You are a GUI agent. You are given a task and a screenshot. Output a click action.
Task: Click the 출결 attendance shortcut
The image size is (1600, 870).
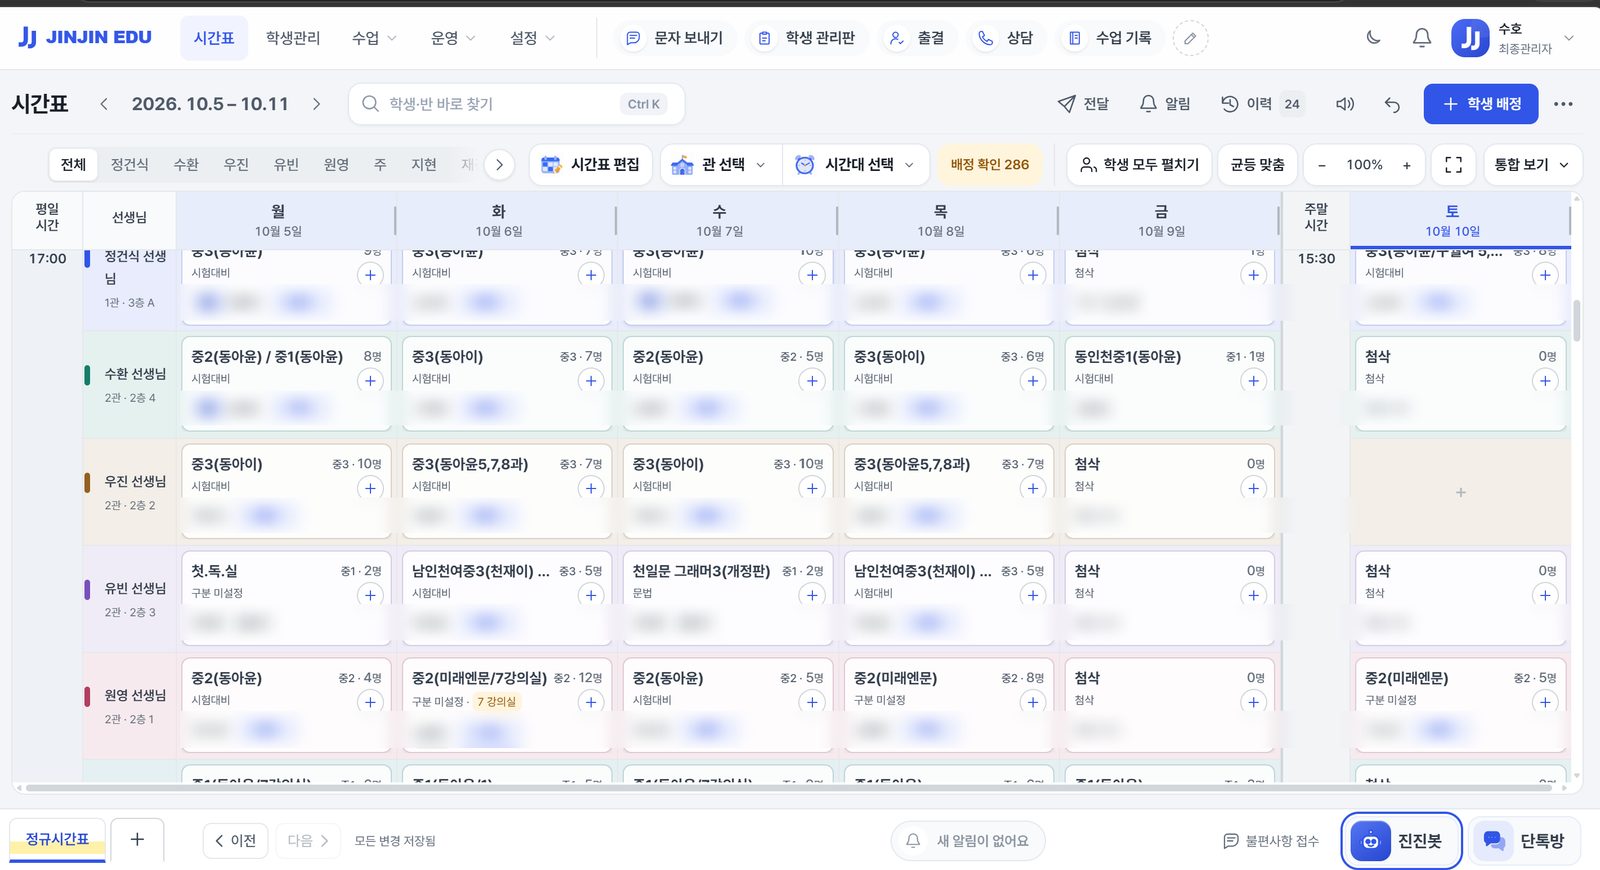pos(917,38)
